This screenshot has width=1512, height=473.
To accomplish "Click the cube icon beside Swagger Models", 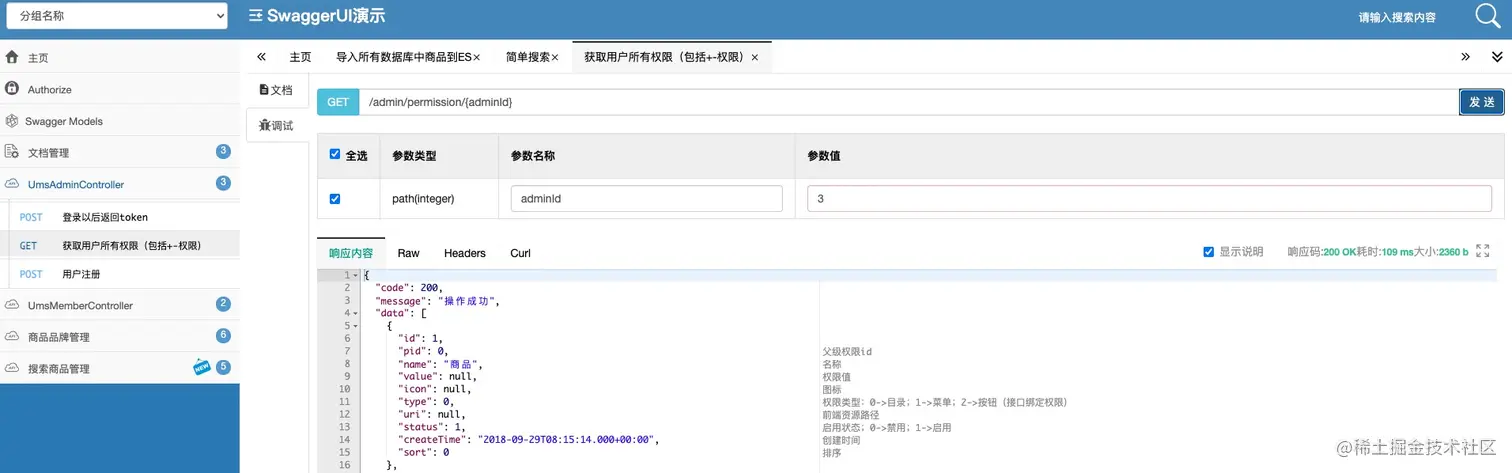I will point(12,121).
